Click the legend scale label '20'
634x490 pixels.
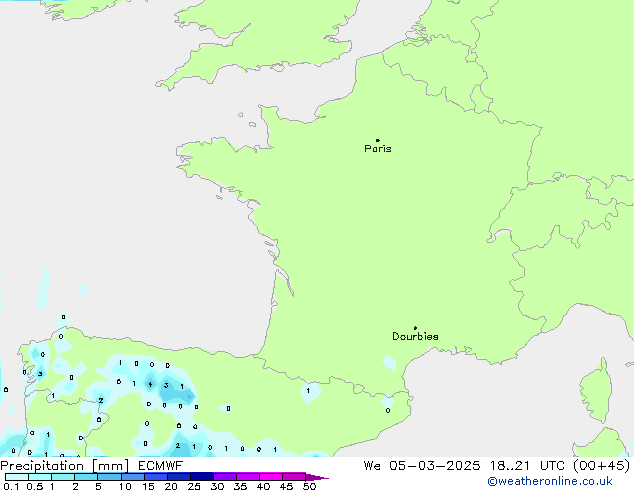point(171,486)
